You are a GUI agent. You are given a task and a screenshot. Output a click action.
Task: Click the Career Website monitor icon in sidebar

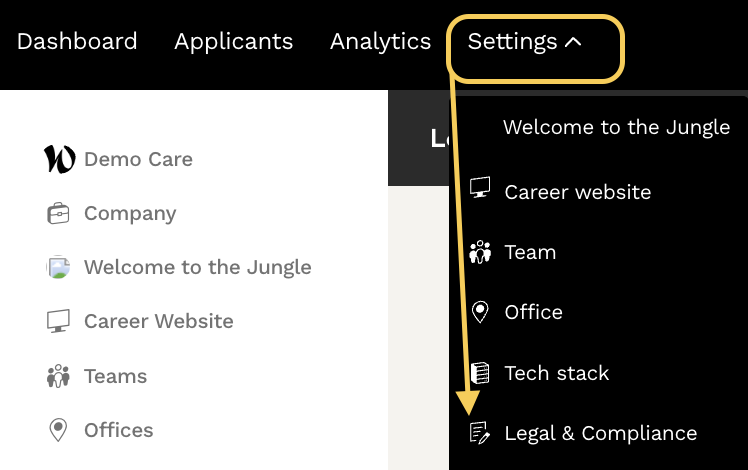click(x=58, y=321)
